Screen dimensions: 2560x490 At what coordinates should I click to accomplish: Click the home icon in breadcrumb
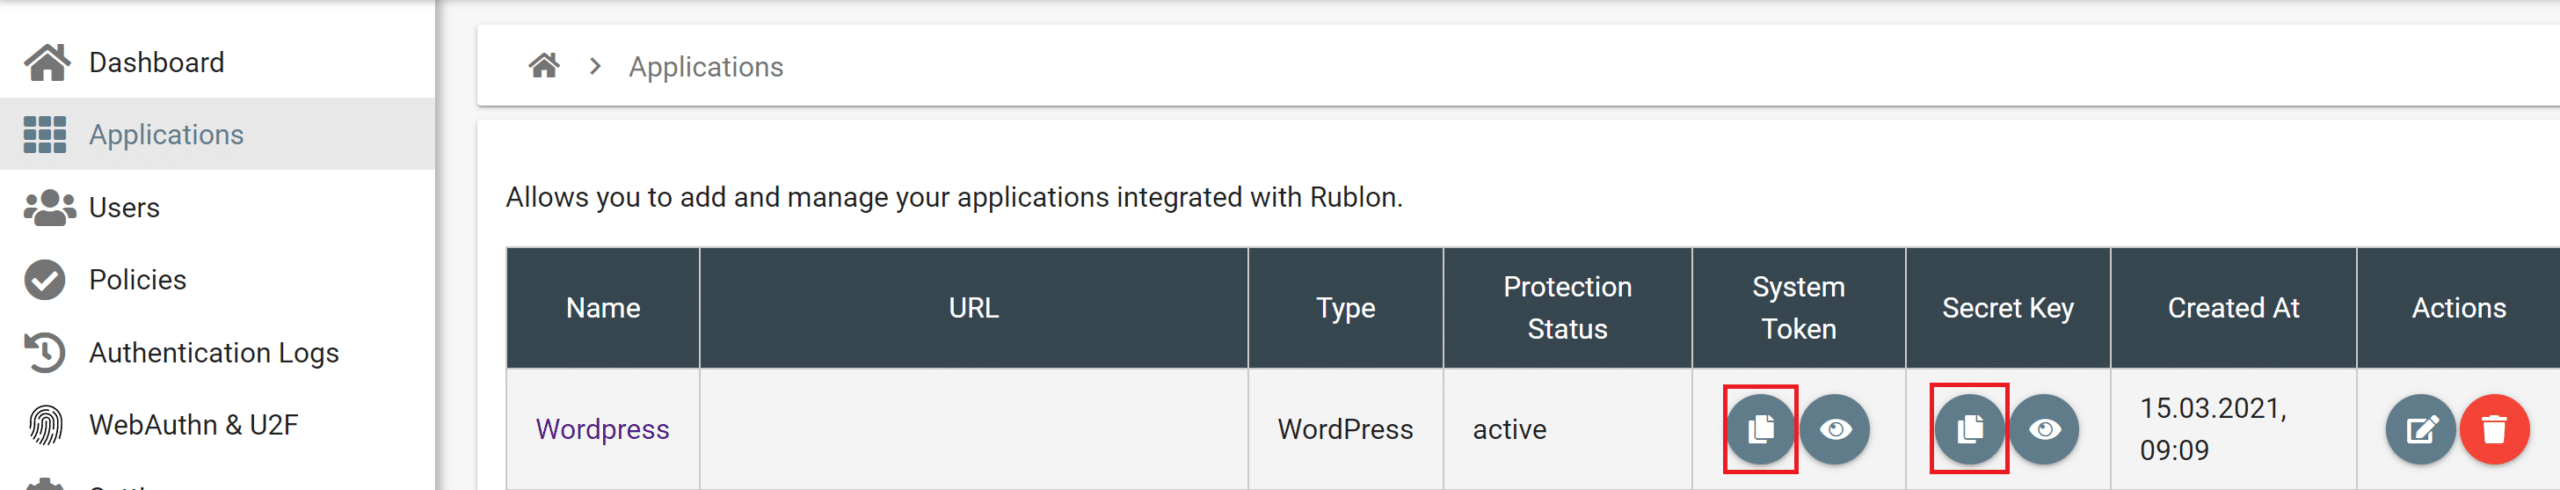coord(544,66)
